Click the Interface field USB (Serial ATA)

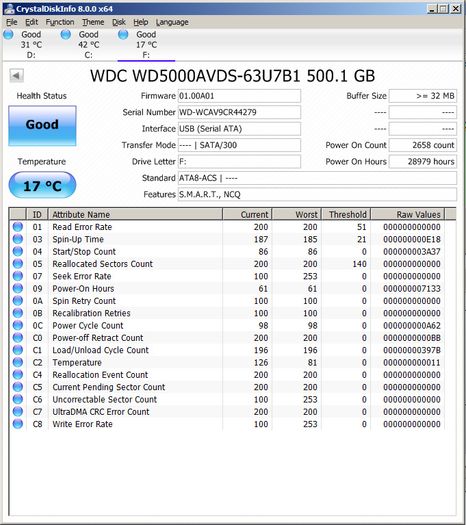[x=239, y=129]
